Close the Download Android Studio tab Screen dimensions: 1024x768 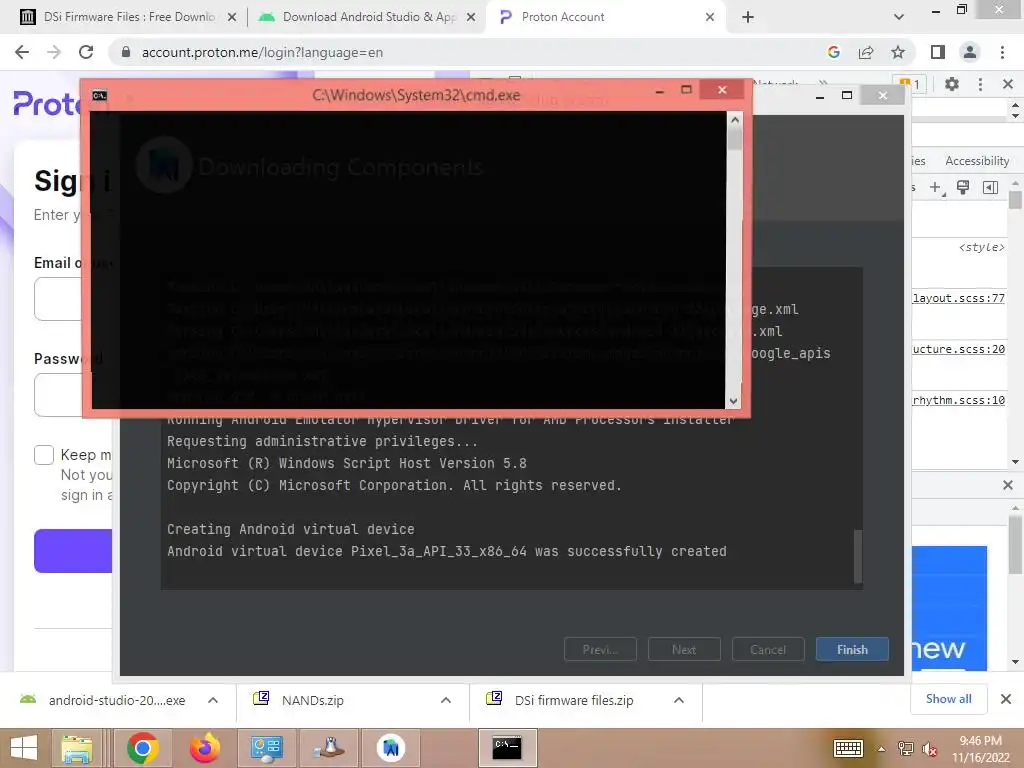[471, 18]
